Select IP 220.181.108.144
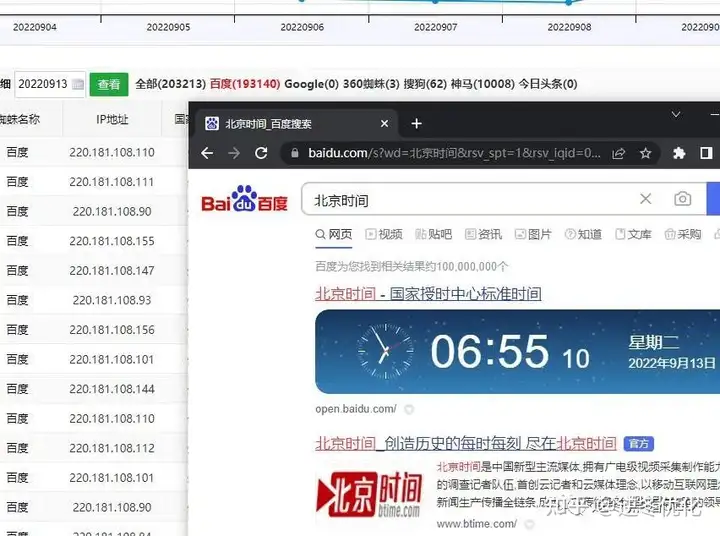This screenshot has width=720, height=536. [x=112, y=389]
